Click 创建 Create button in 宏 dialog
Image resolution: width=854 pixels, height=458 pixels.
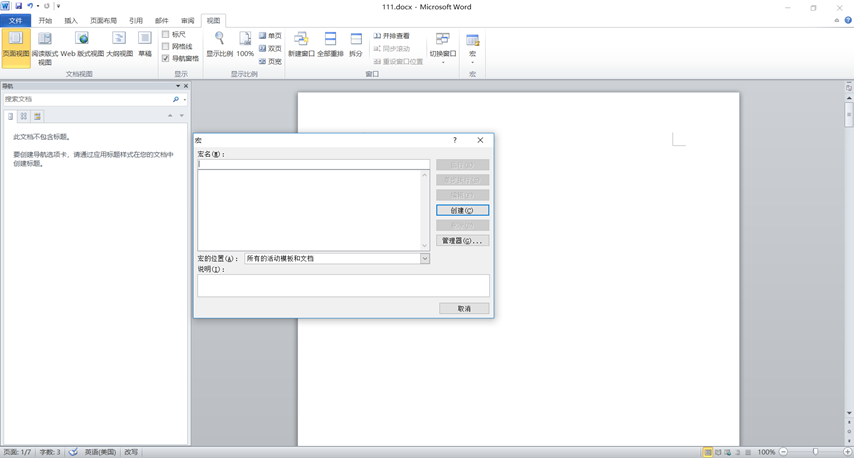tap(462, 210)
